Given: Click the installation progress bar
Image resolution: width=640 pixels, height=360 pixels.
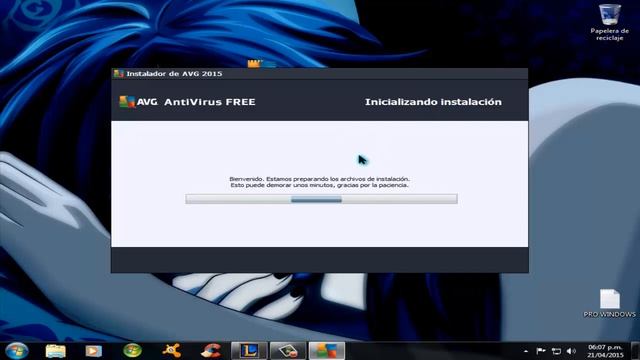Looking at the screenshot, I should pyautogui.click(x=321, y=199).
